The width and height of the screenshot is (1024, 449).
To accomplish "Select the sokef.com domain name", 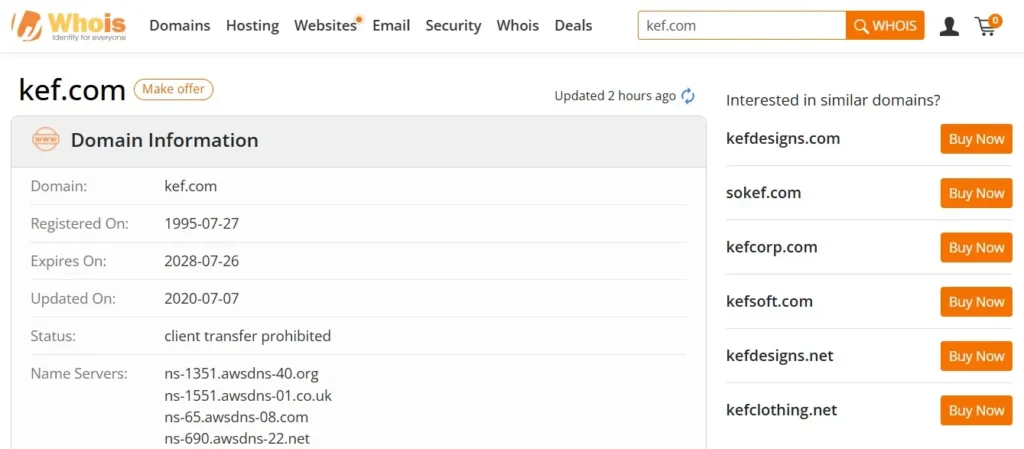I will click(x=763, y=193).
